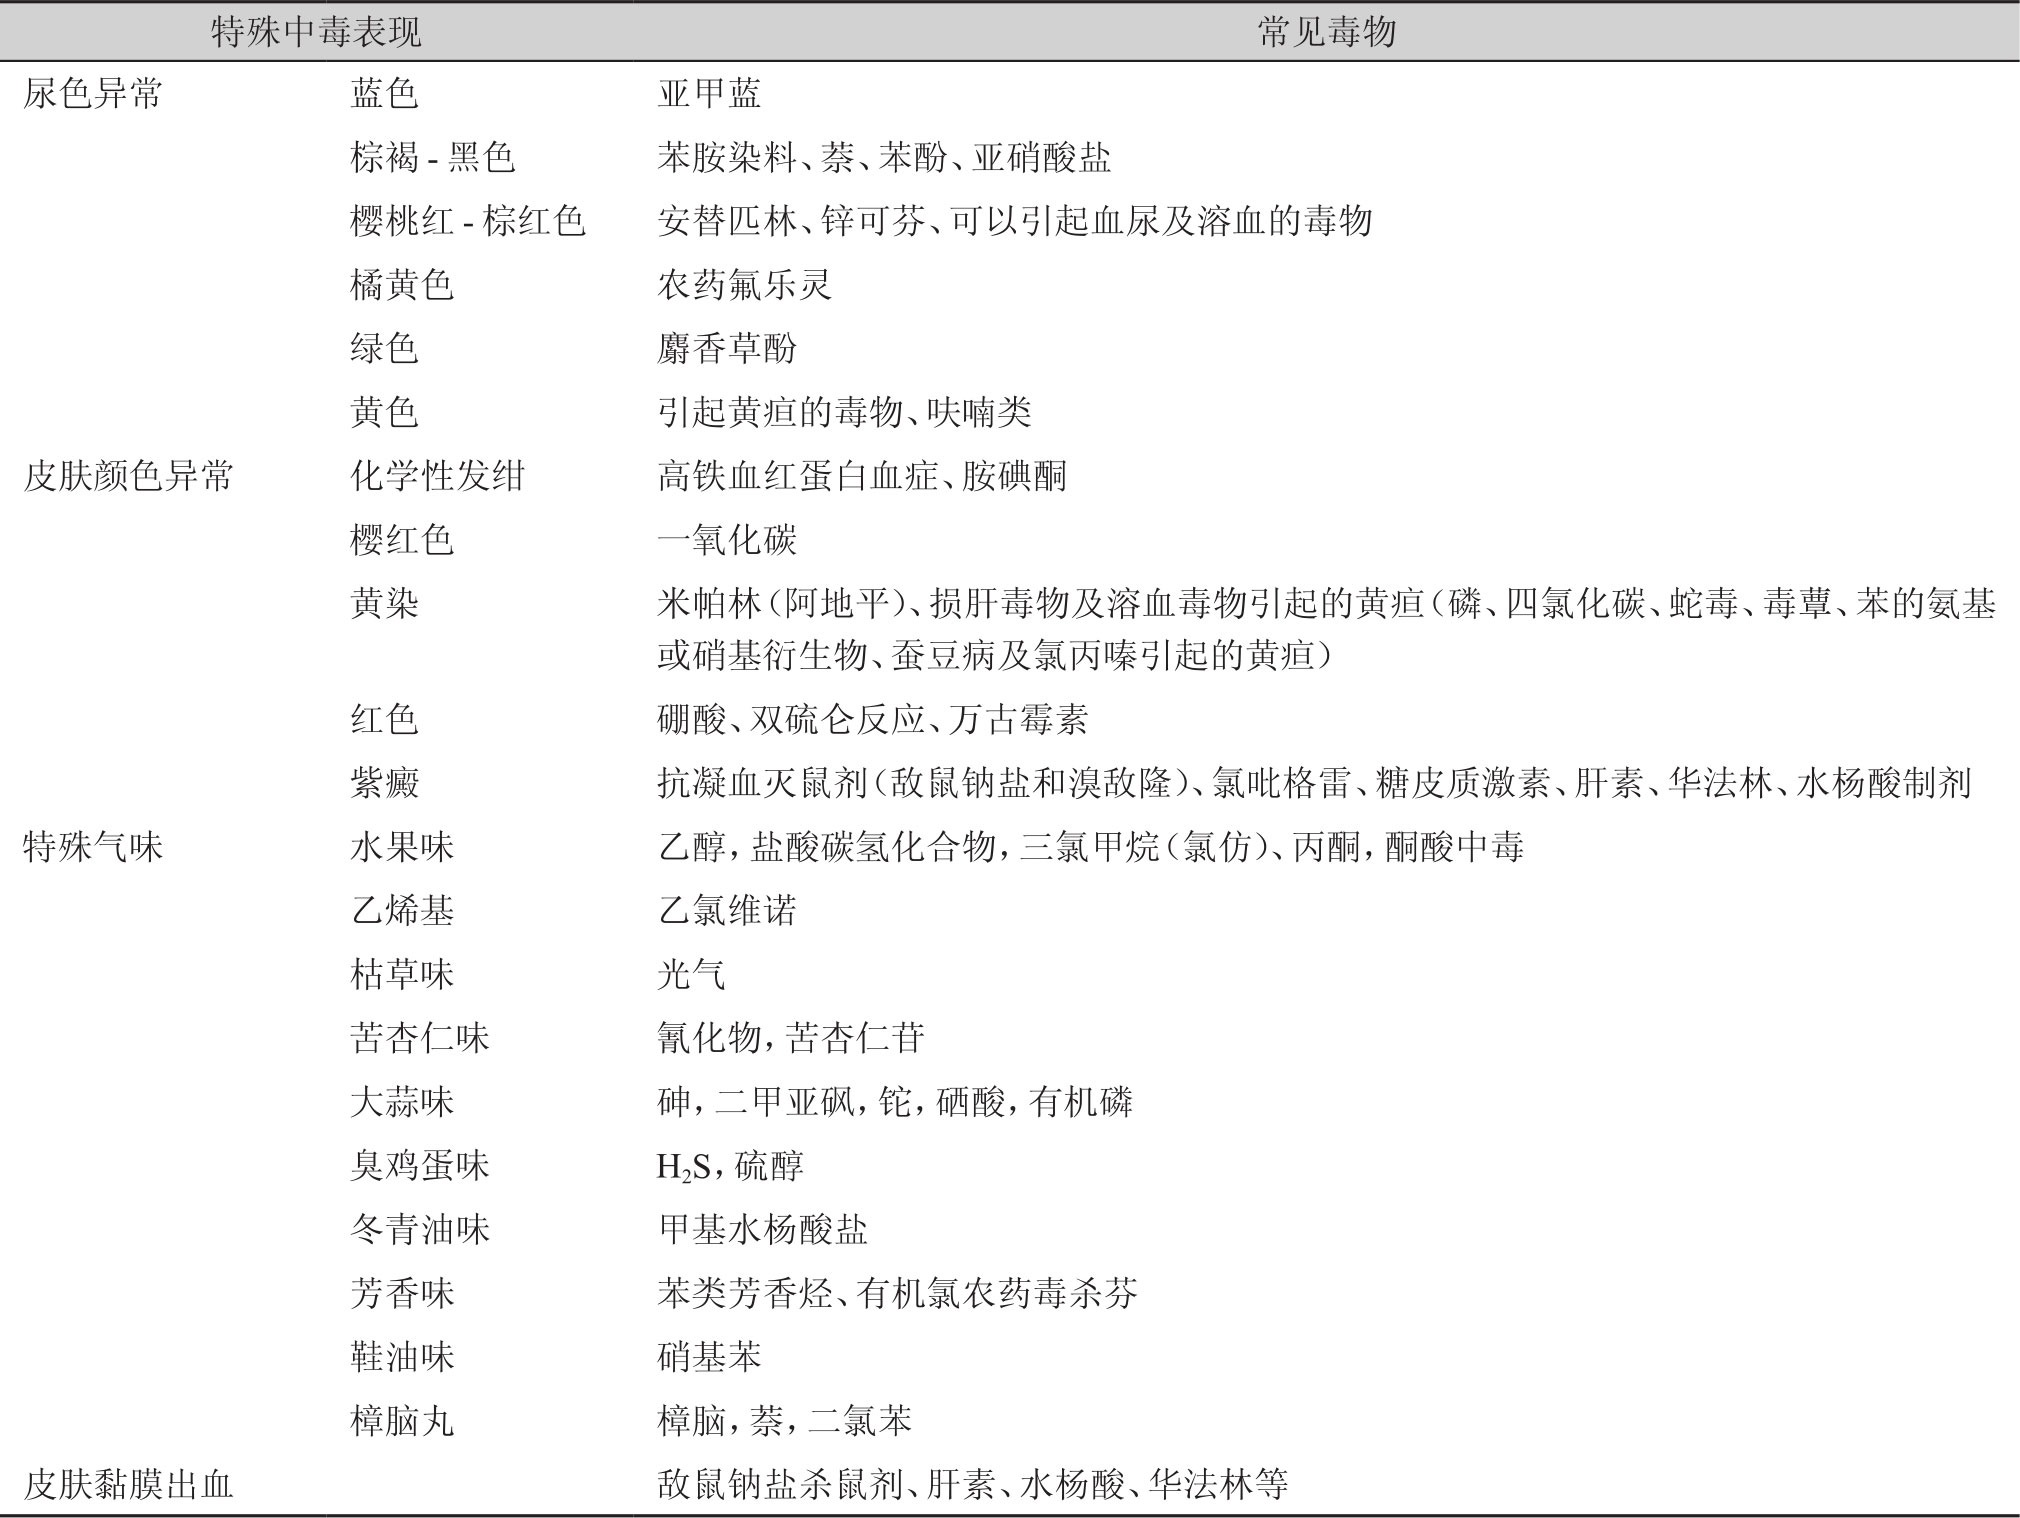The image size is (2020, 1518).
Task: Select the text starting 乙醇，盐酸碳氢化合物
Action: [x=1090, y=848]
